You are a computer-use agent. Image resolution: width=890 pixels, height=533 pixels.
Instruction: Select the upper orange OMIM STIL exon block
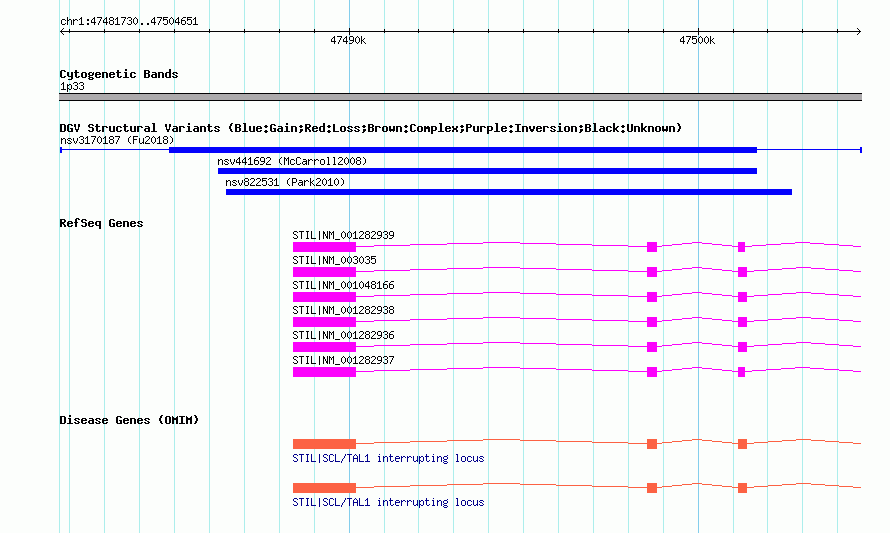[x=324, y=444]
